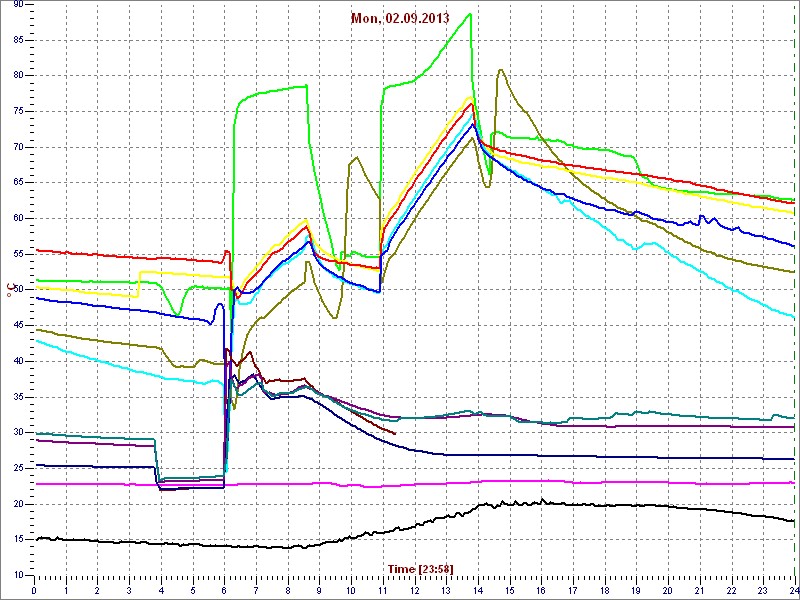Click the 85 label on temperature axis
The height and width of the screenshot is (600, 800).
point(17,40)
